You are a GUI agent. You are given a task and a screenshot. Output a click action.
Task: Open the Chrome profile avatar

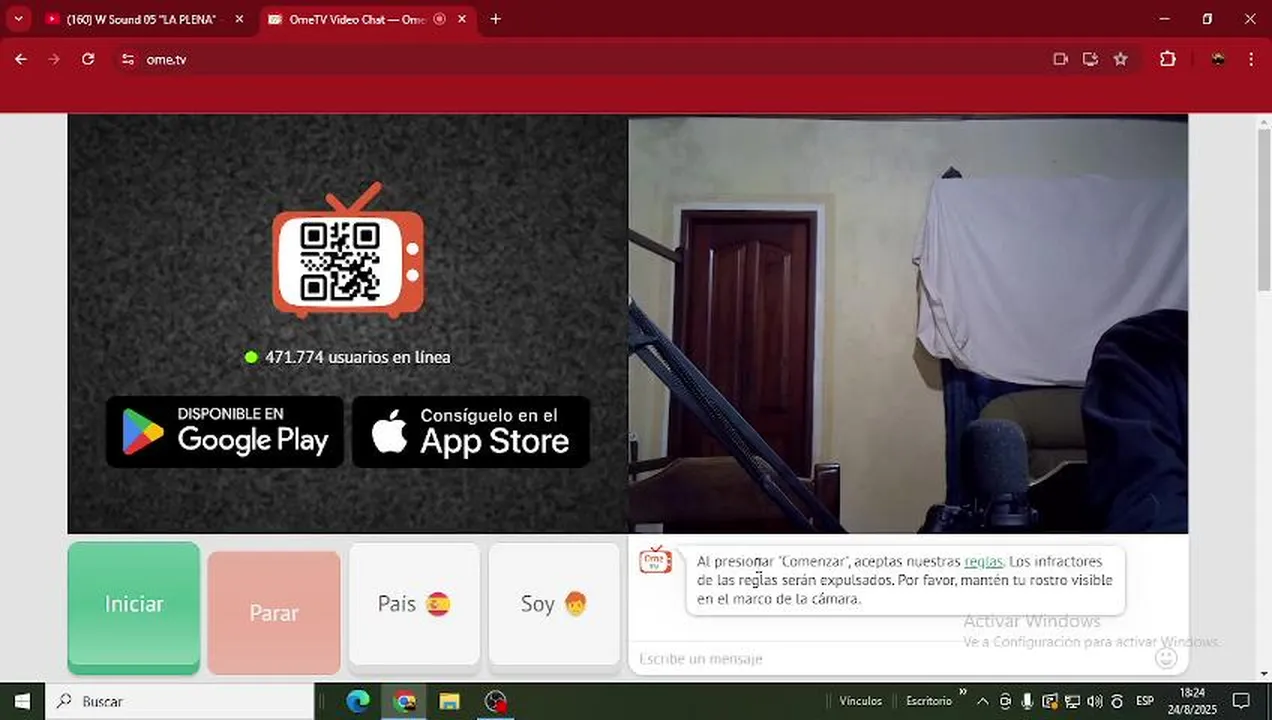(1217, 59)
